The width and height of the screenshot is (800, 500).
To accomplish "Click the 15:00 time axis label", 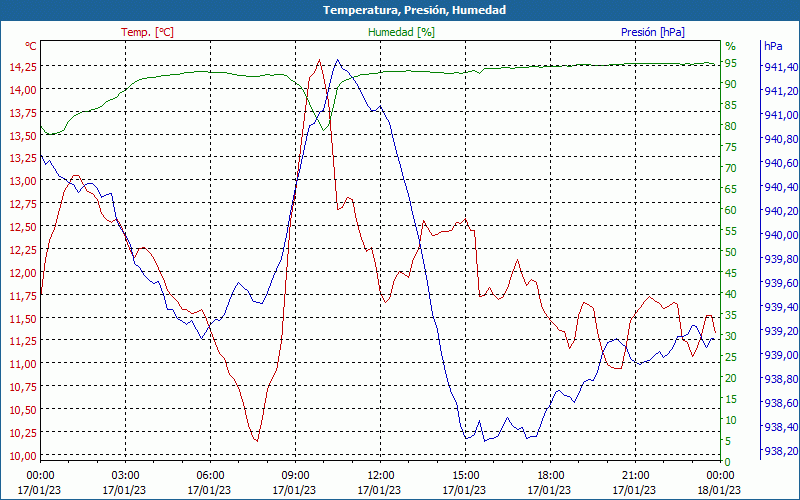I will pos(465,476).
